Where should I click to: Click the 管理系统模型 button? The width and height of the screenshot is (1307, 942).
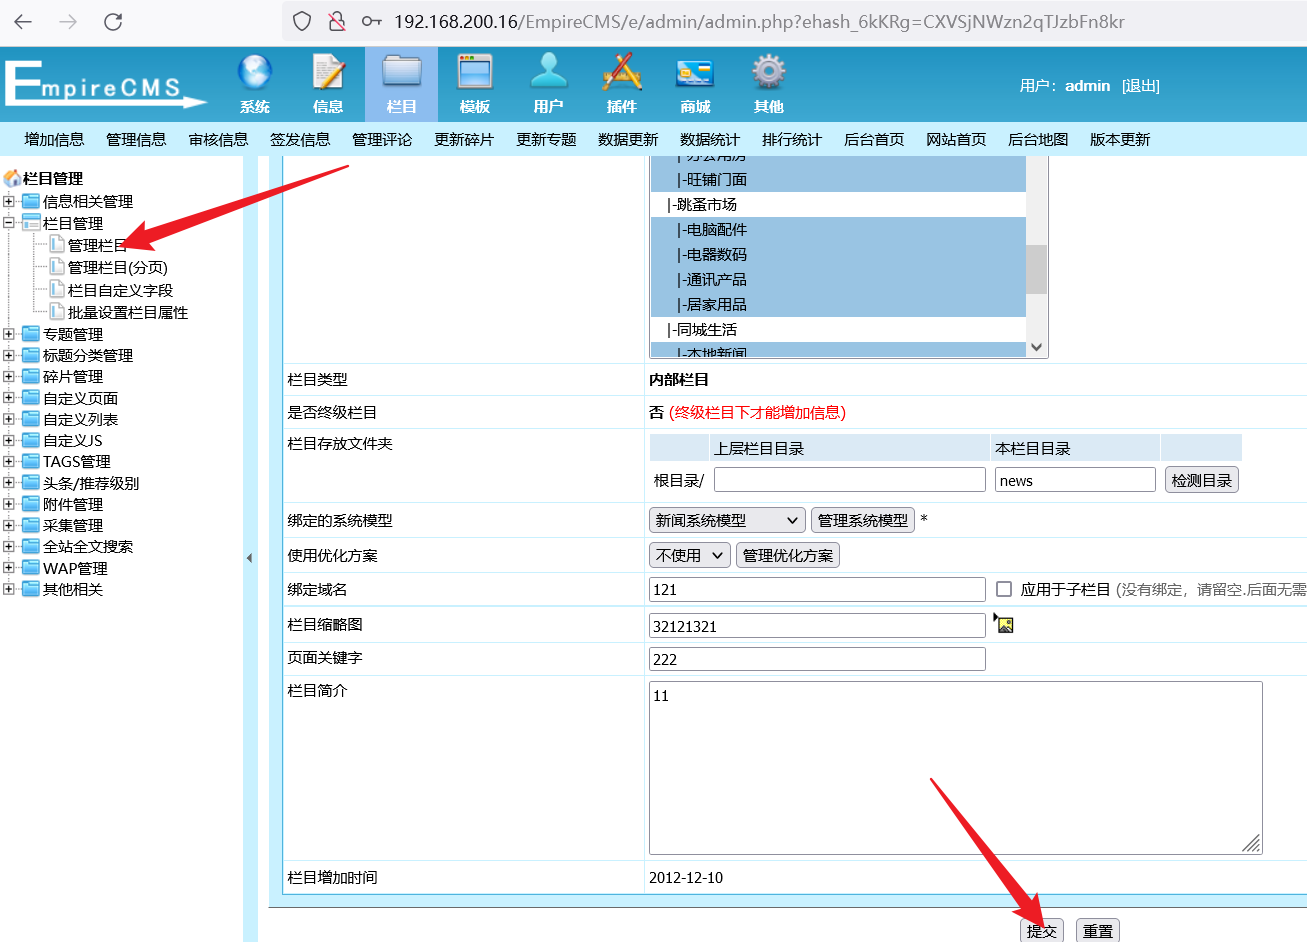tap(863, 520)
